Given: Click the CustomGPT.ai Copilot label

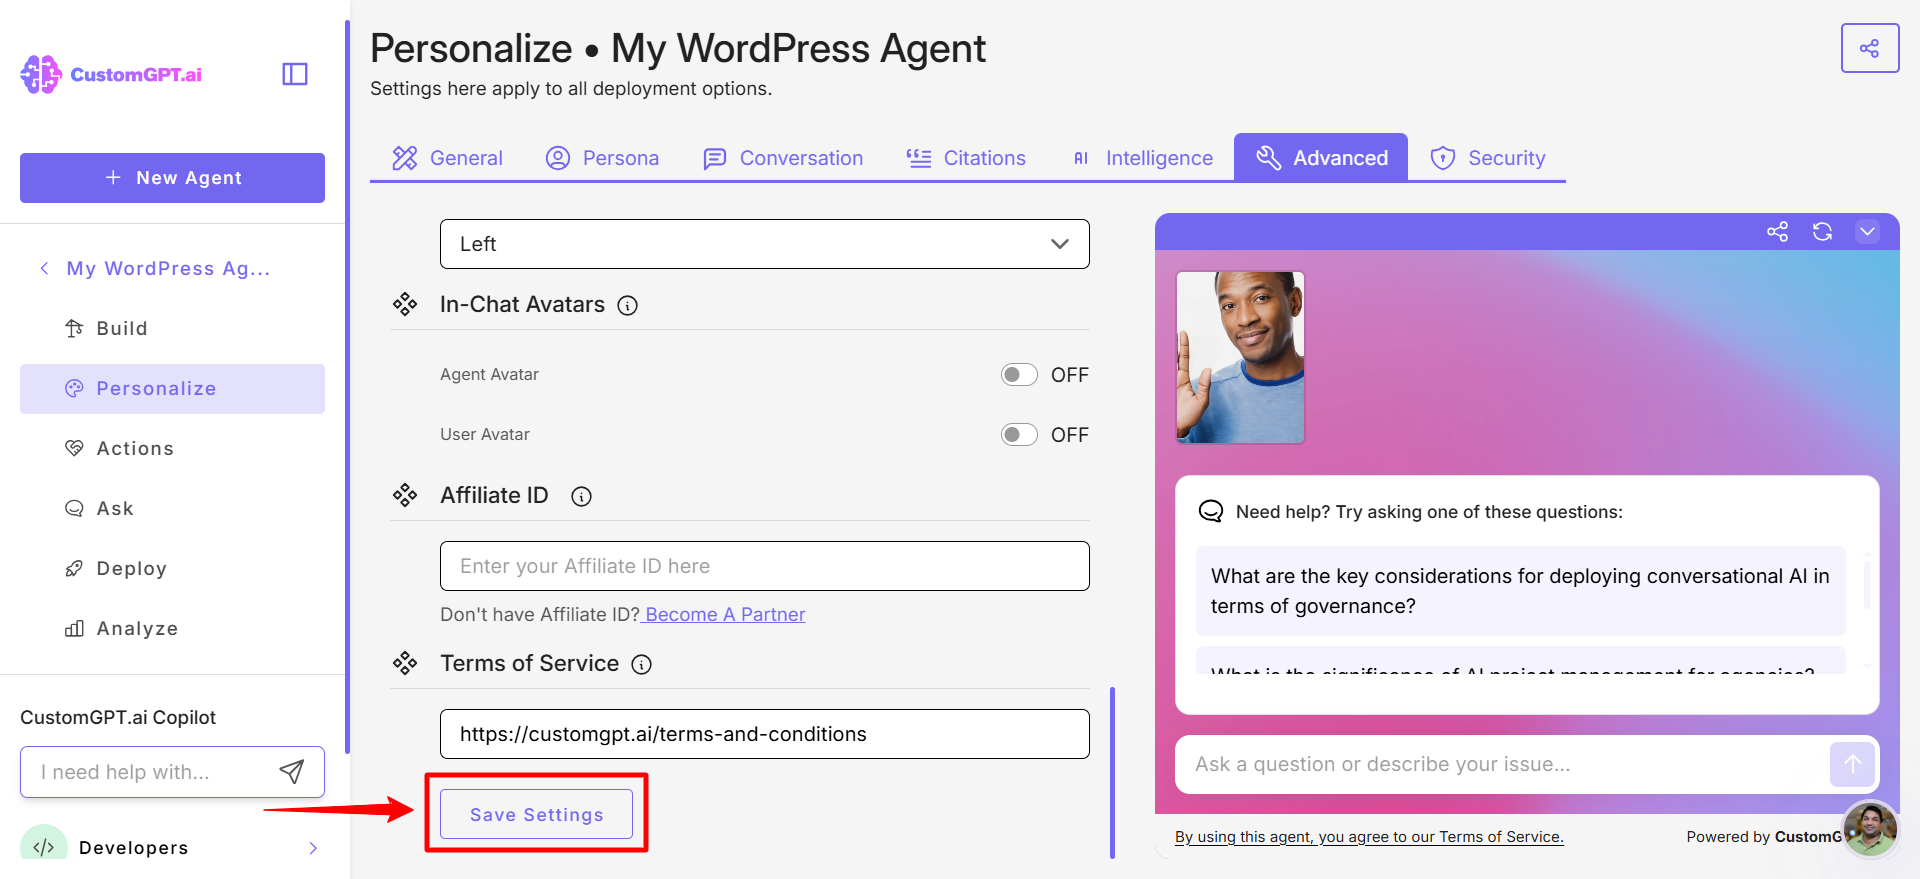Looking at the screenshot, I should (x=118, y=717).
